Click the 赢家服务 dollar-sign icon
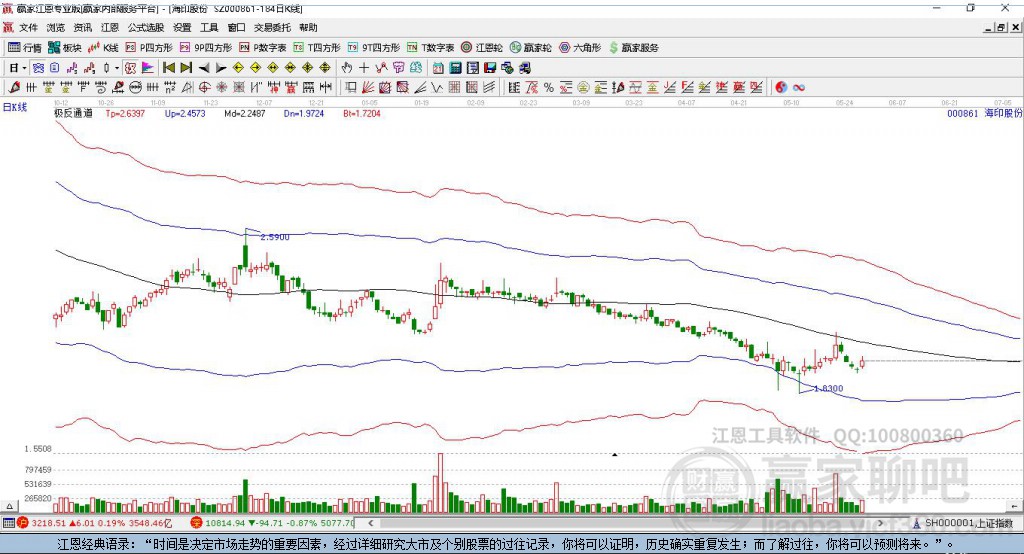This screenshot has width=1024, height=554. click(x=613, y=48)
